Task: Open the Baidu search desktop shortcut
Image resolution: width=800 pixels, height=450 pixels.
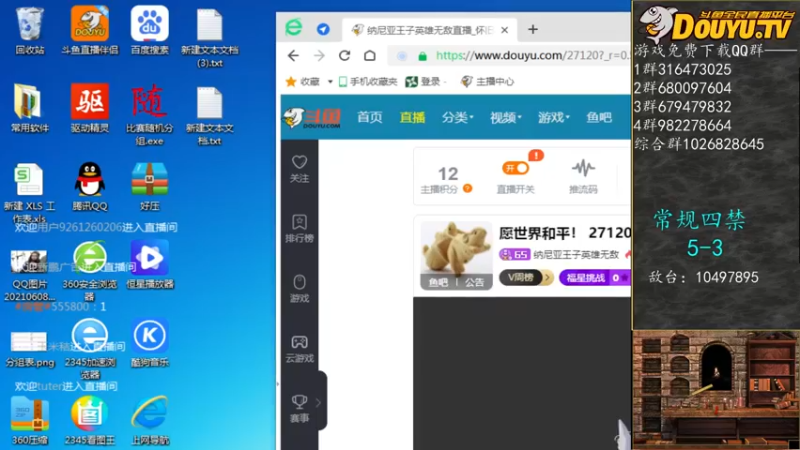Action: point(149,31)
